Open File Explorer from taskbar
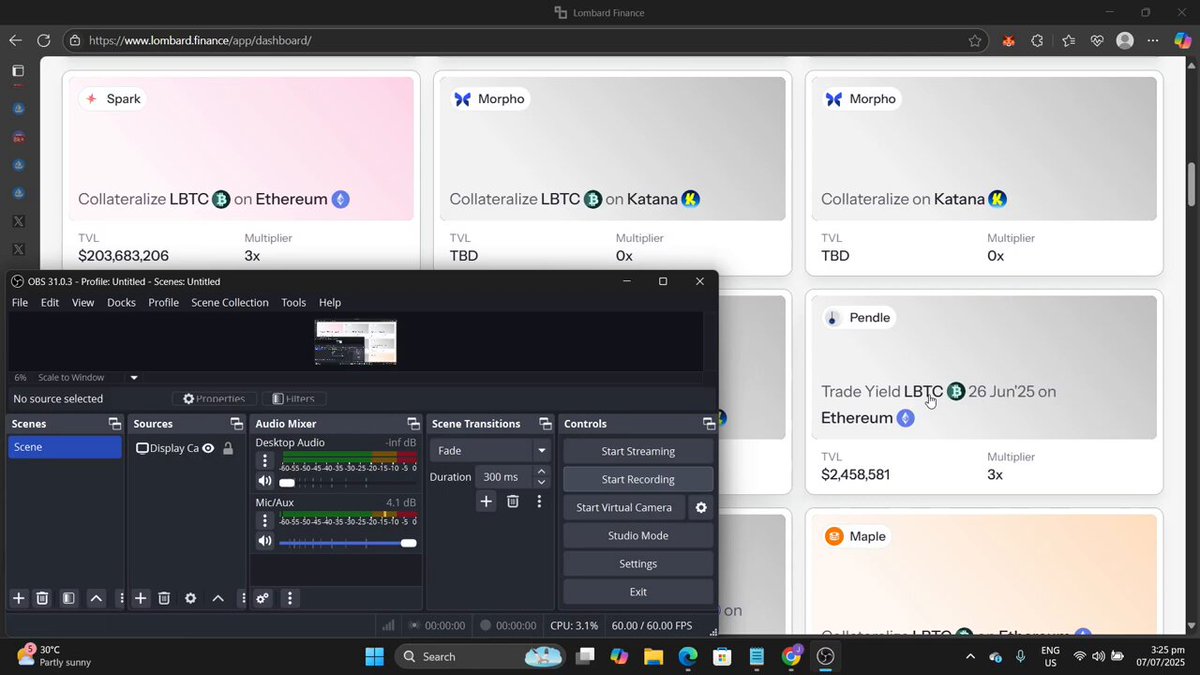 click(653, 657)
